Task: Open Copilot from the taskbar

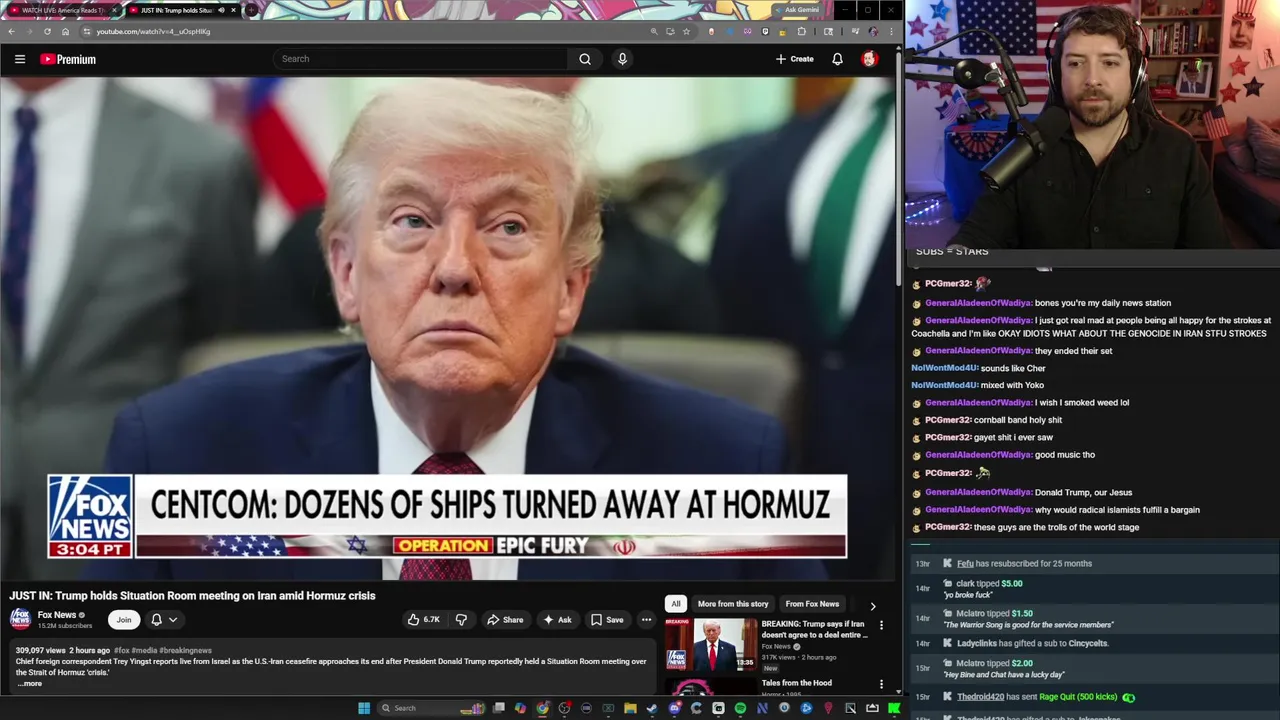Action: click(x=520, y=708)
